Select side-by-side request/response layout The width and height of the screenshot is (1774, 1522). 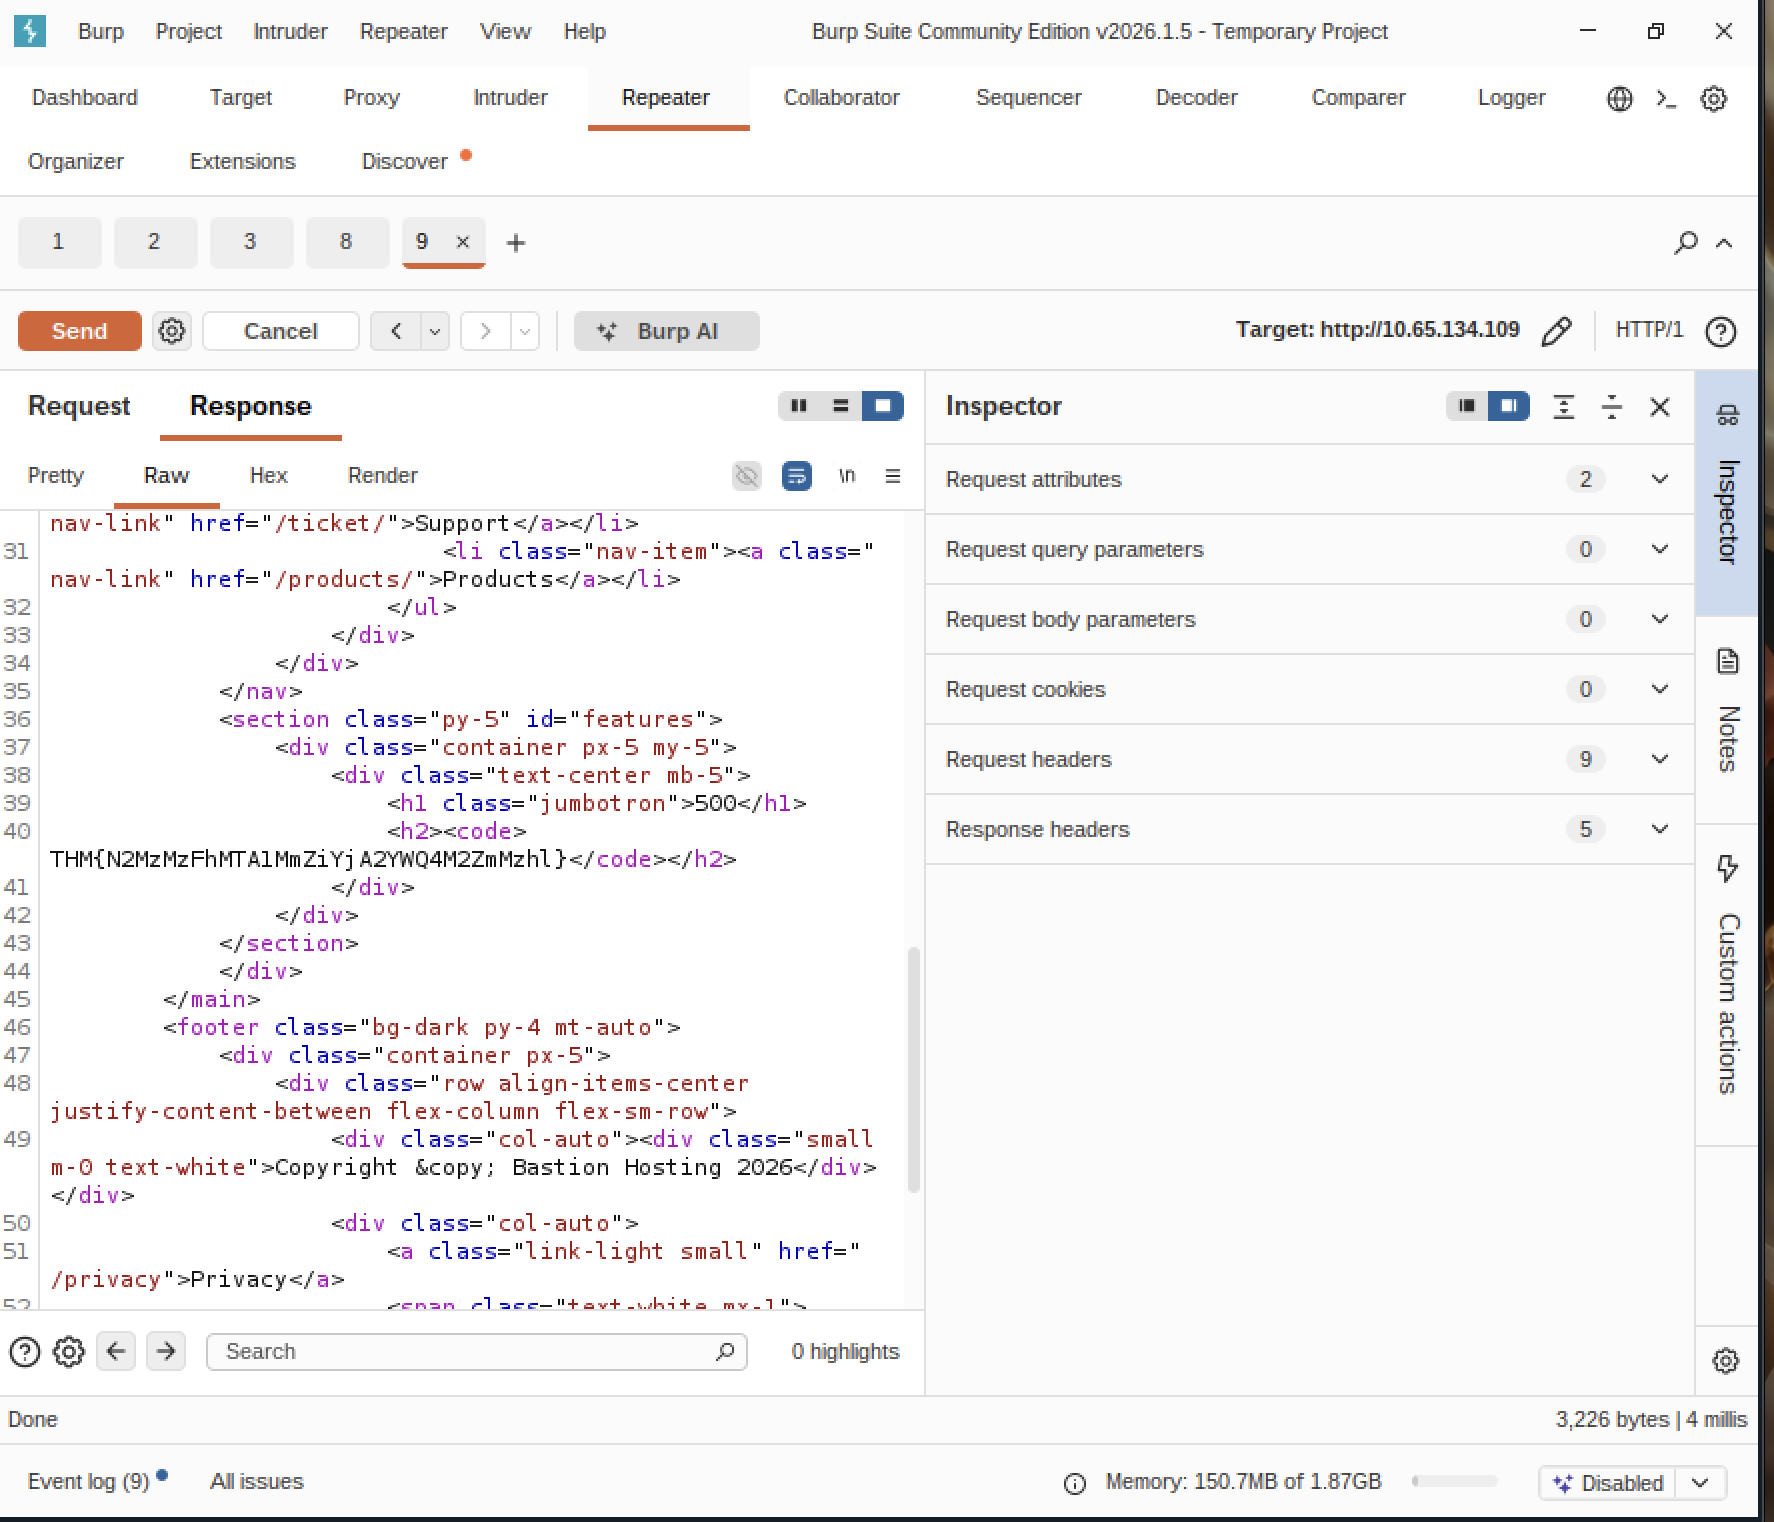point(799,406)
